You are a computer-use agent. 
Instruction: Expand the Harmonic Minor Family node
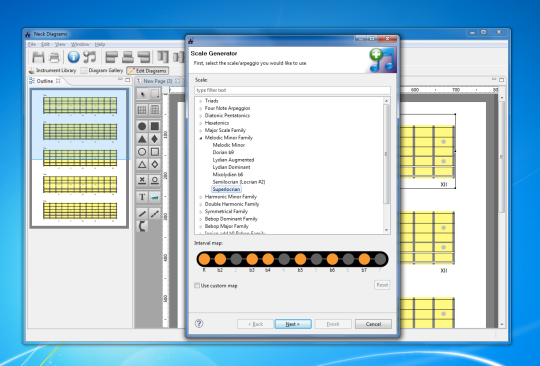pyautogui.click(x=200, y=197)
